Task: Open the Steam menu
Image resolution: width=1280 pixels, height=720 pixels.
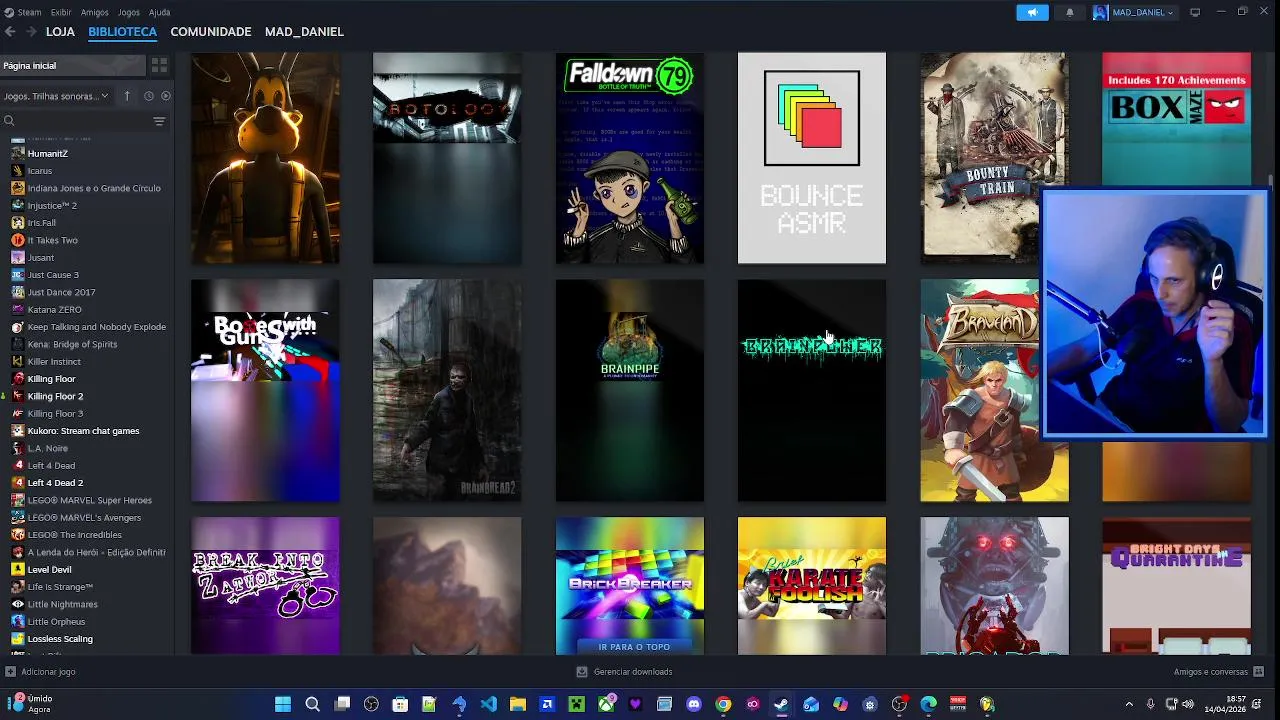Action: pos(23,12)
